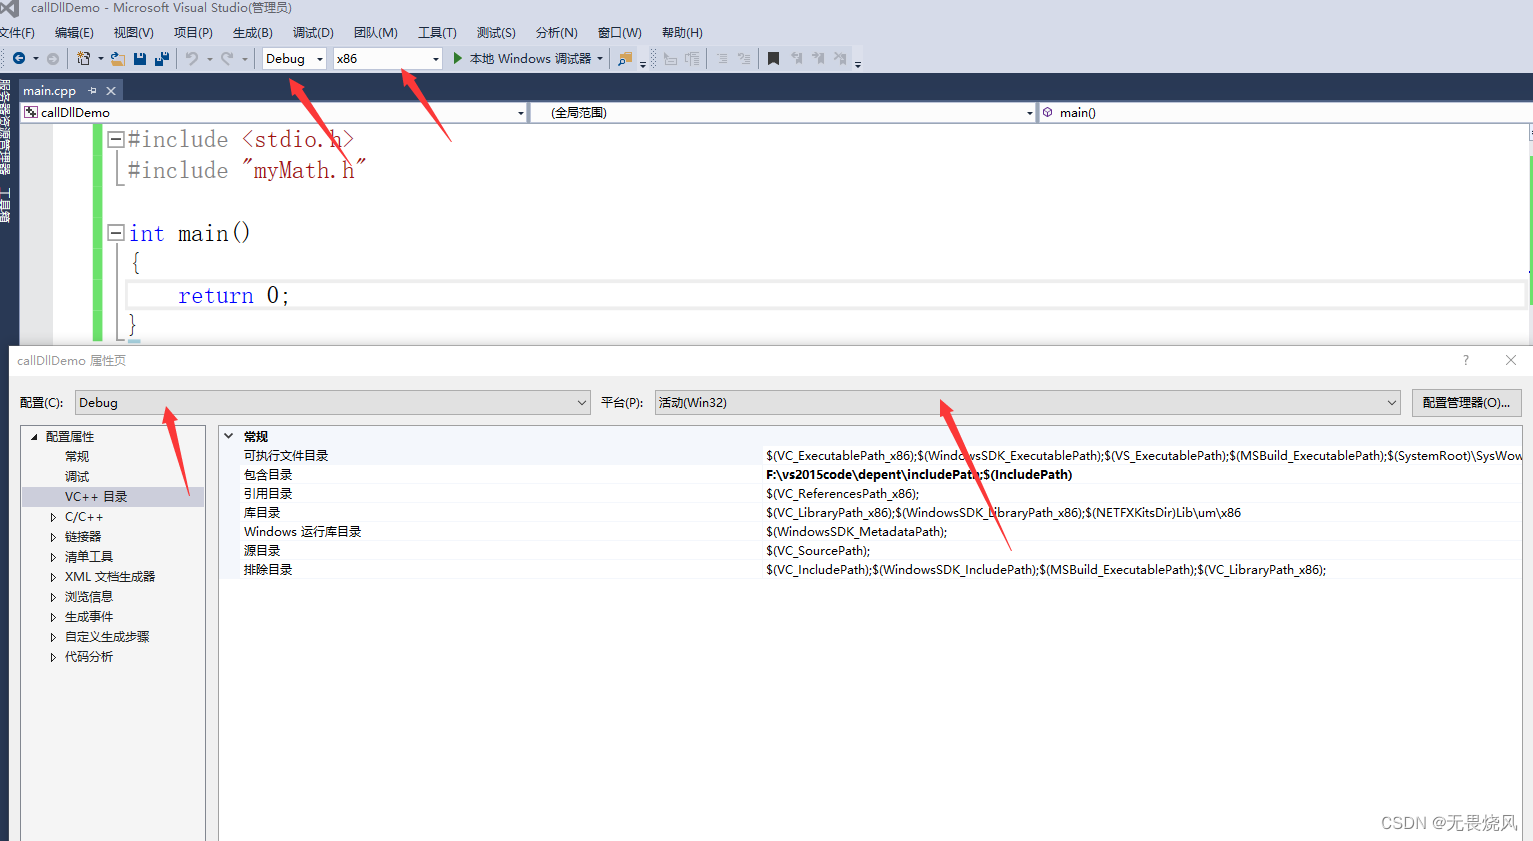Collapse the int main() code block
Viewport: 1533px width, 841px height.
tap(116, 233)
